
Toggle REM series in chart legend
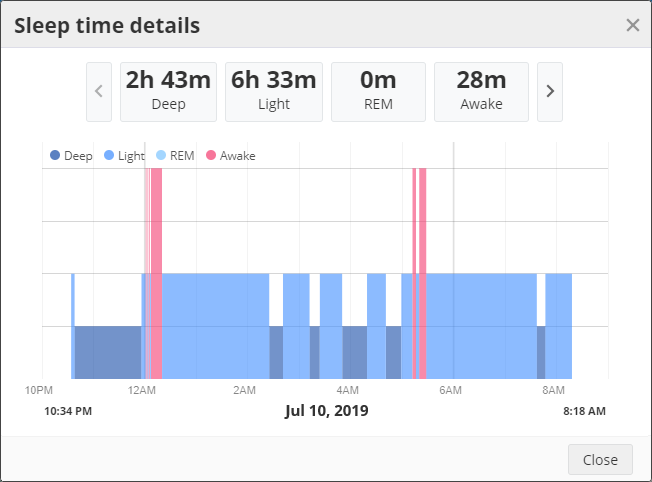(x=175, y=156)
